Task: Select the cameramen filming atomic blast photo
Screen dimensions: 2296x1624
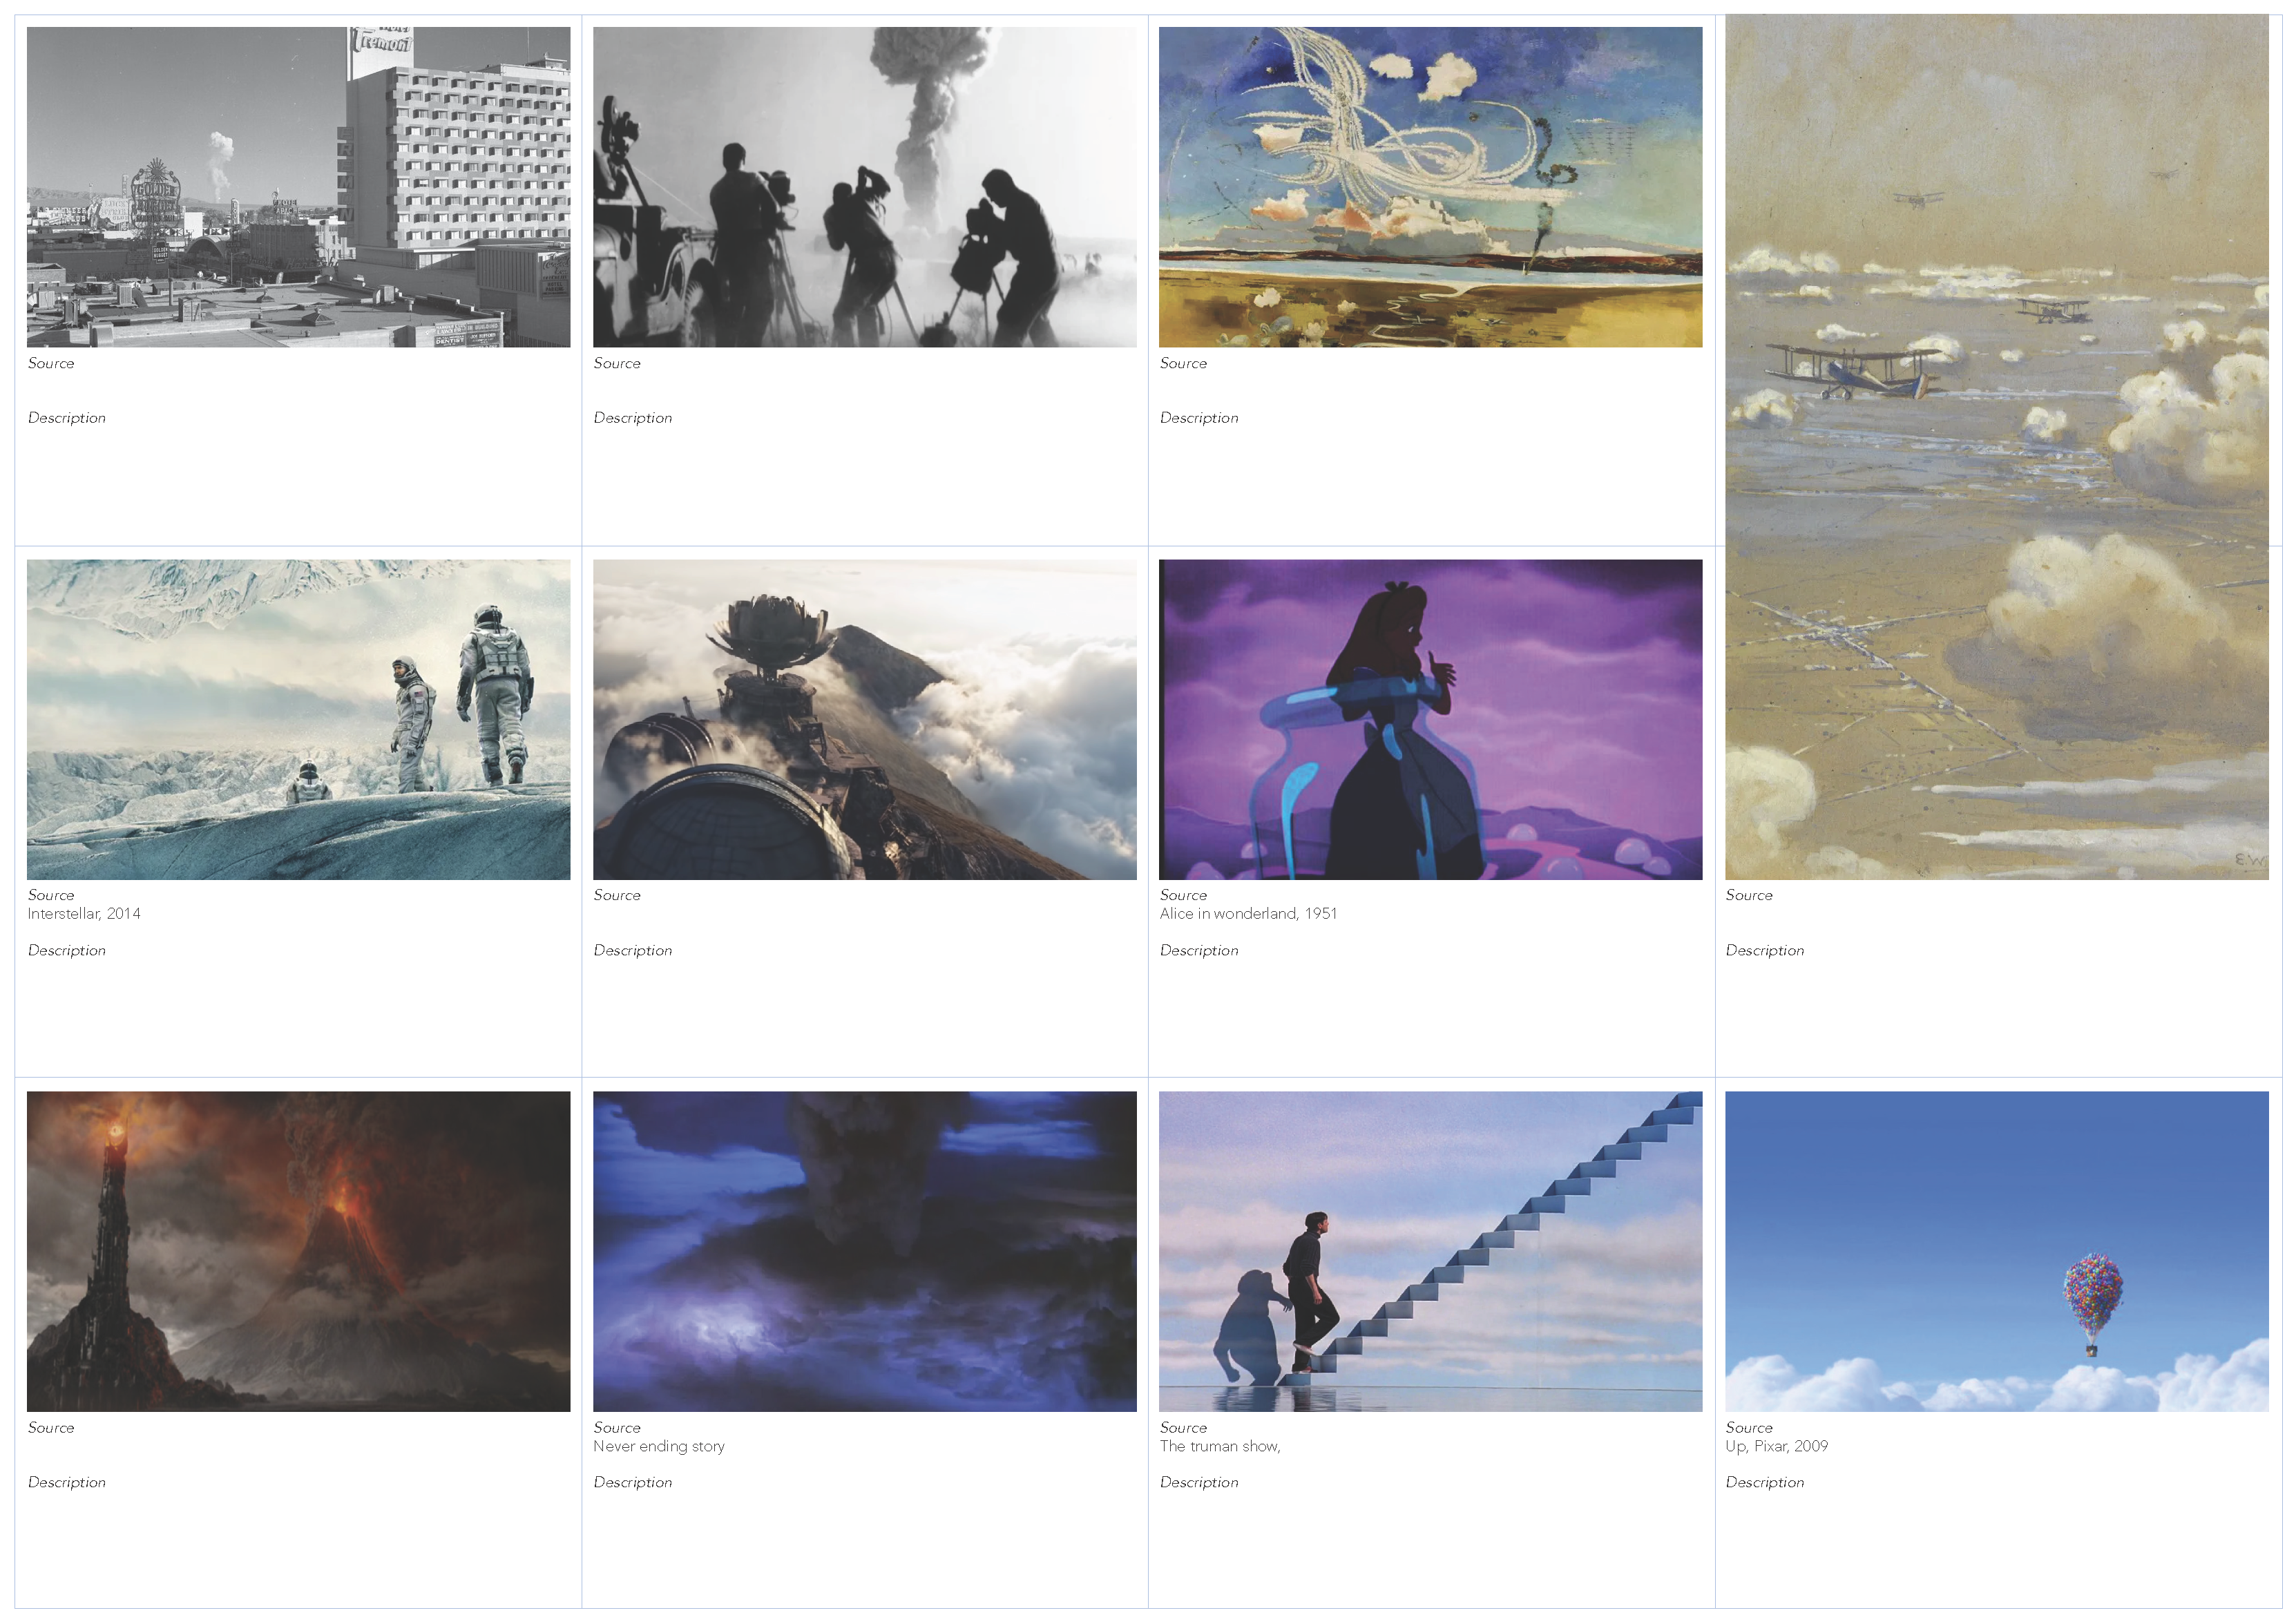Action: coord(864,187)
